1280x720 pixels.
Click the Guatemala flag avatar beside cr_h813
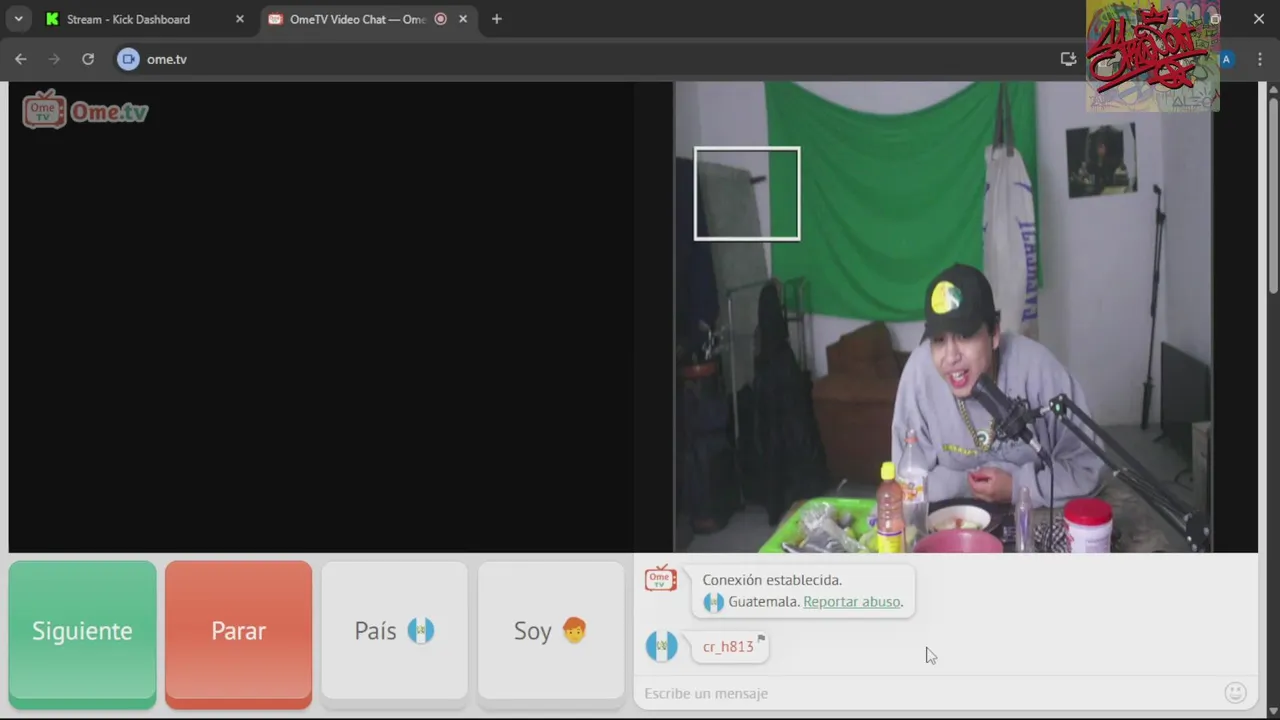661,646
